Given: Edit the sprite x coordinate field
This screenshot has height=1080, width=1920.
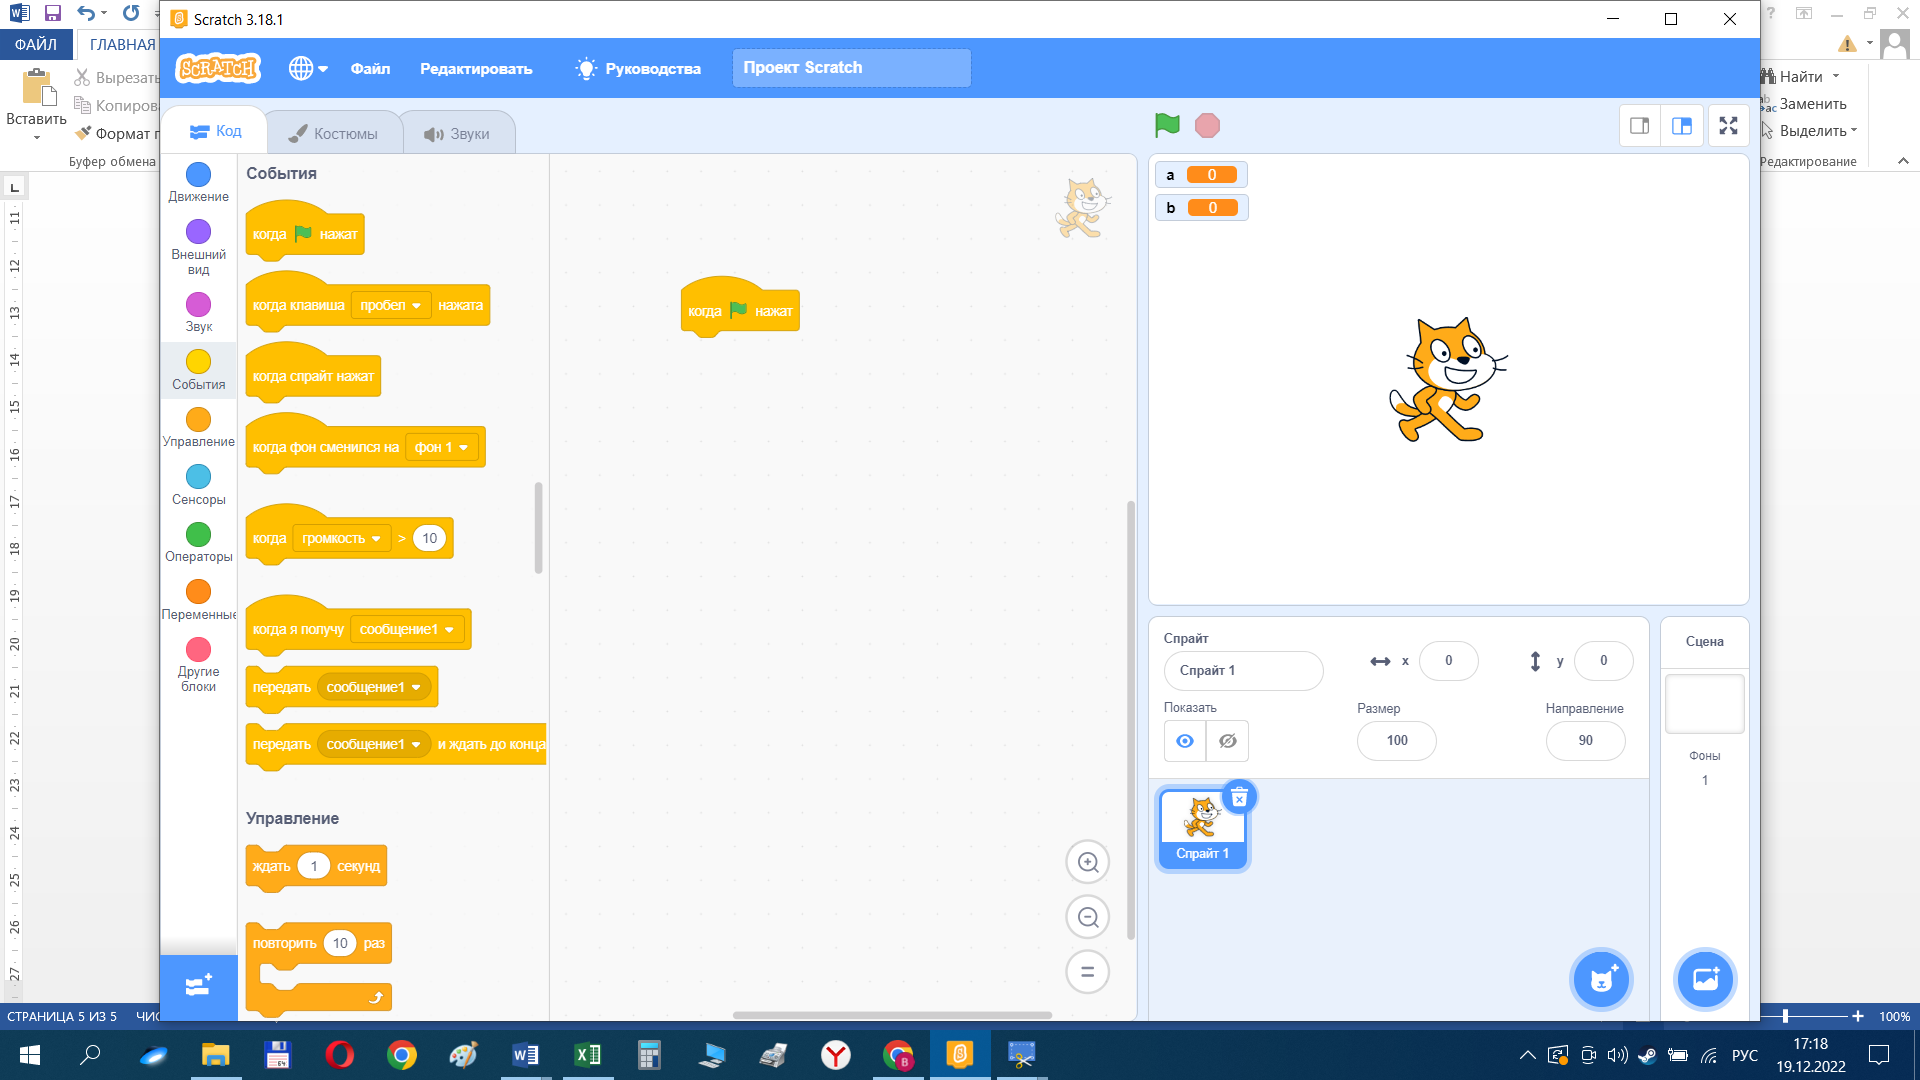Looking at the screenshot, I should click(x=1448, y=660).
